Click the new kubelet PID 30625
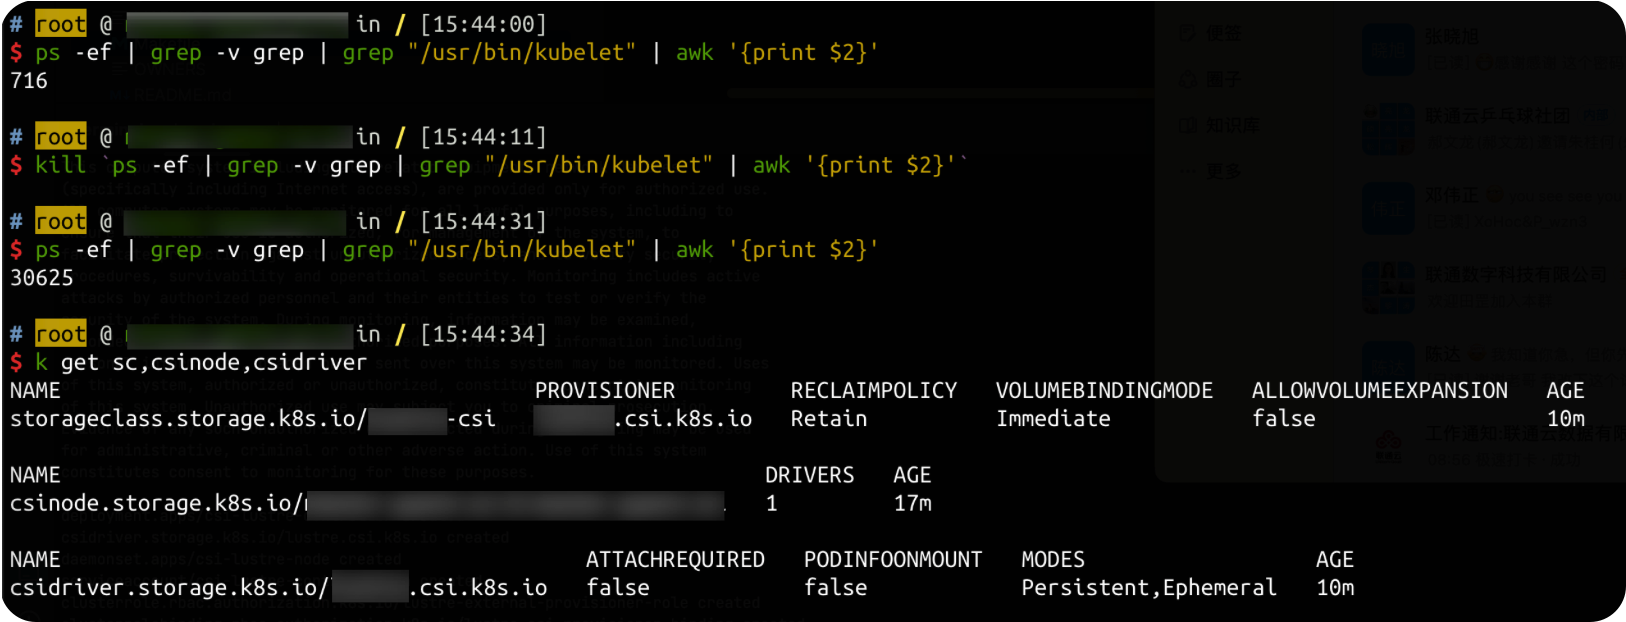The width and height of the screenshot is (1626, 622). pyautogui.click(x=42, y=278)
